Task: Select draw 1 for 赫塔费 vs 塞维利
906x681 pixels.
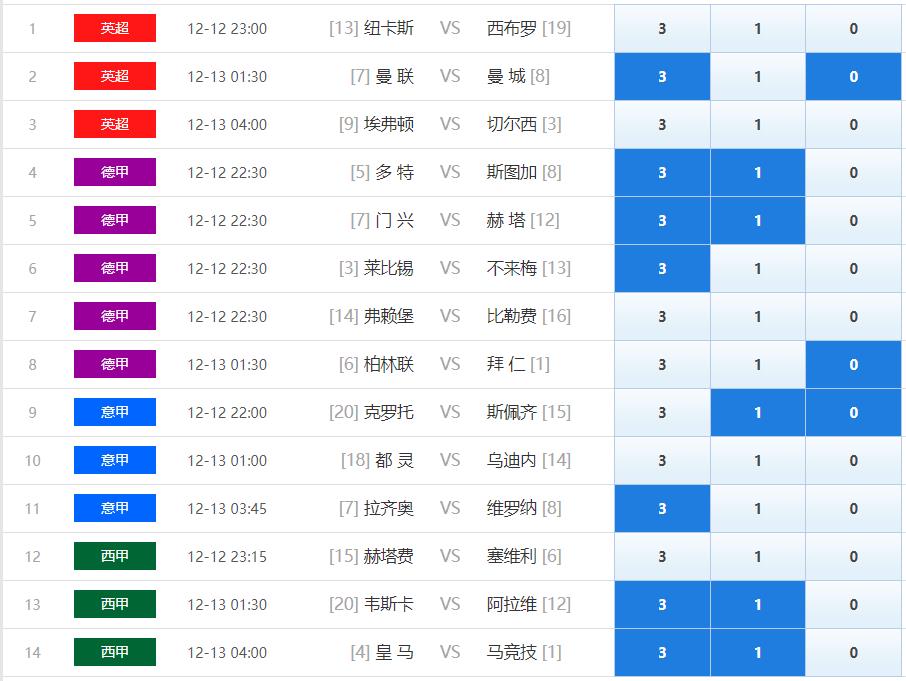Action: [758, 556]
